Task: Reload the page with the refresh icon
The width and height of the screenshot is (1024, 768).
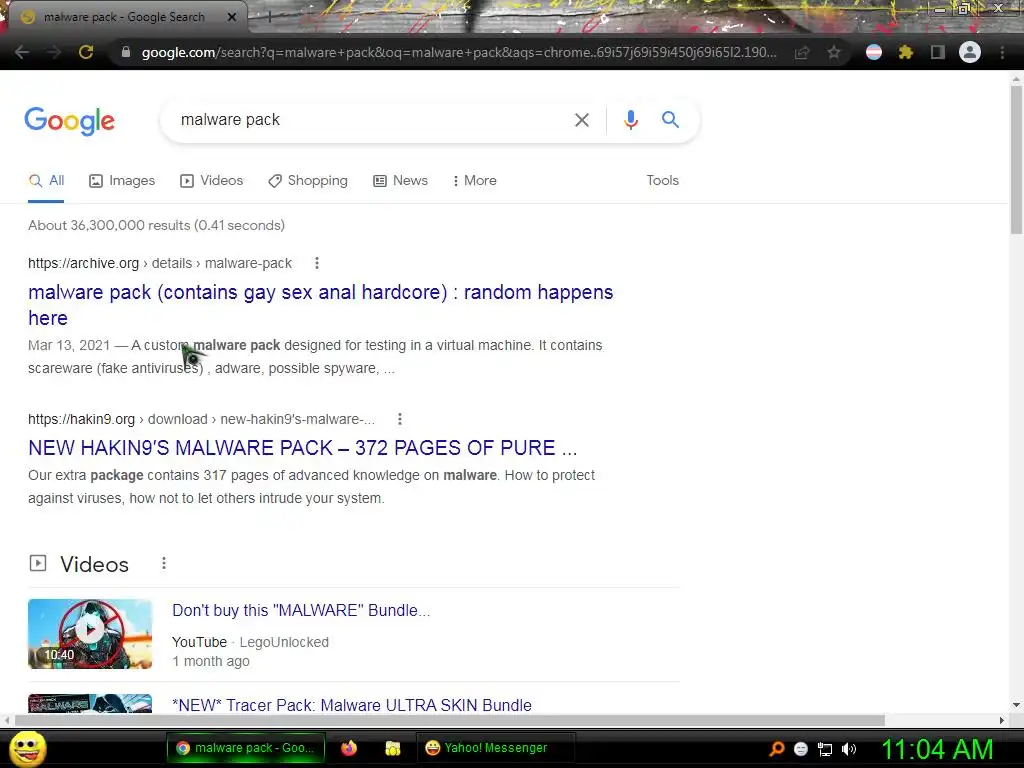Action: coord(86,52)
